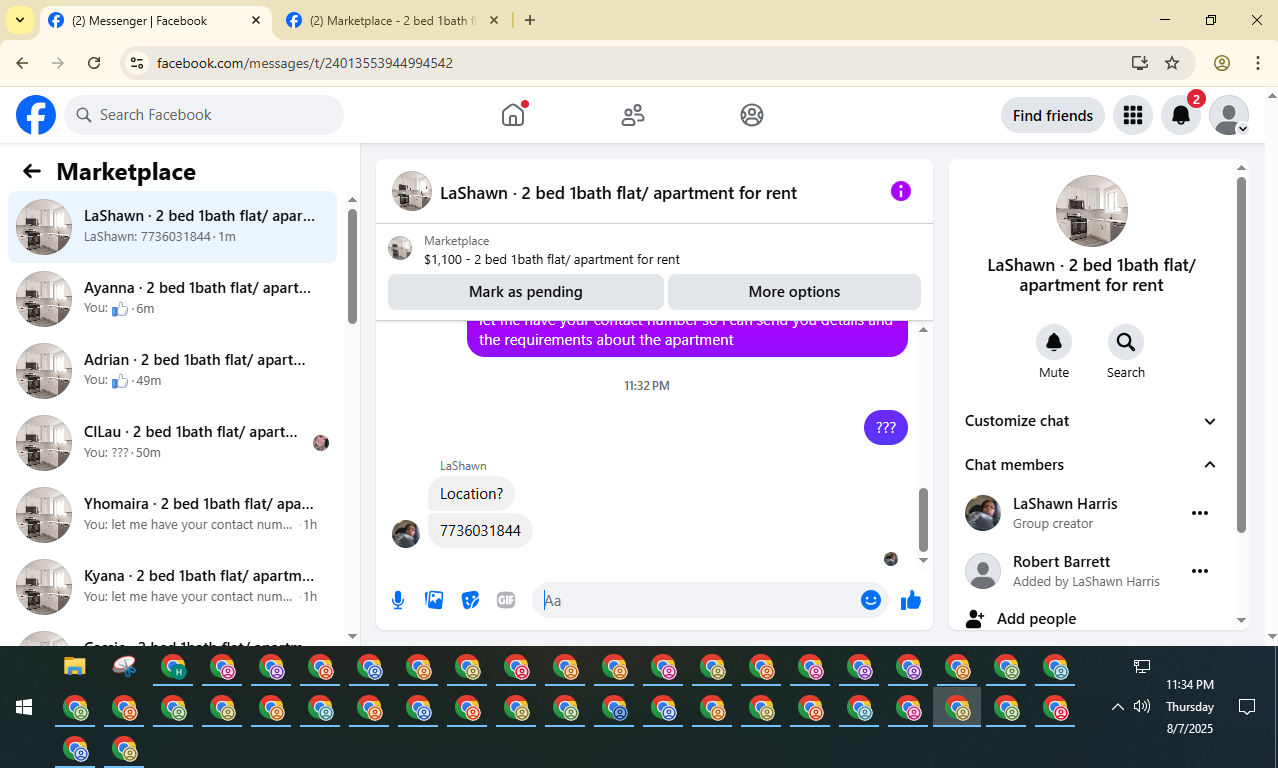
Task: Open Facebook home logo
Action: point(36,115)
